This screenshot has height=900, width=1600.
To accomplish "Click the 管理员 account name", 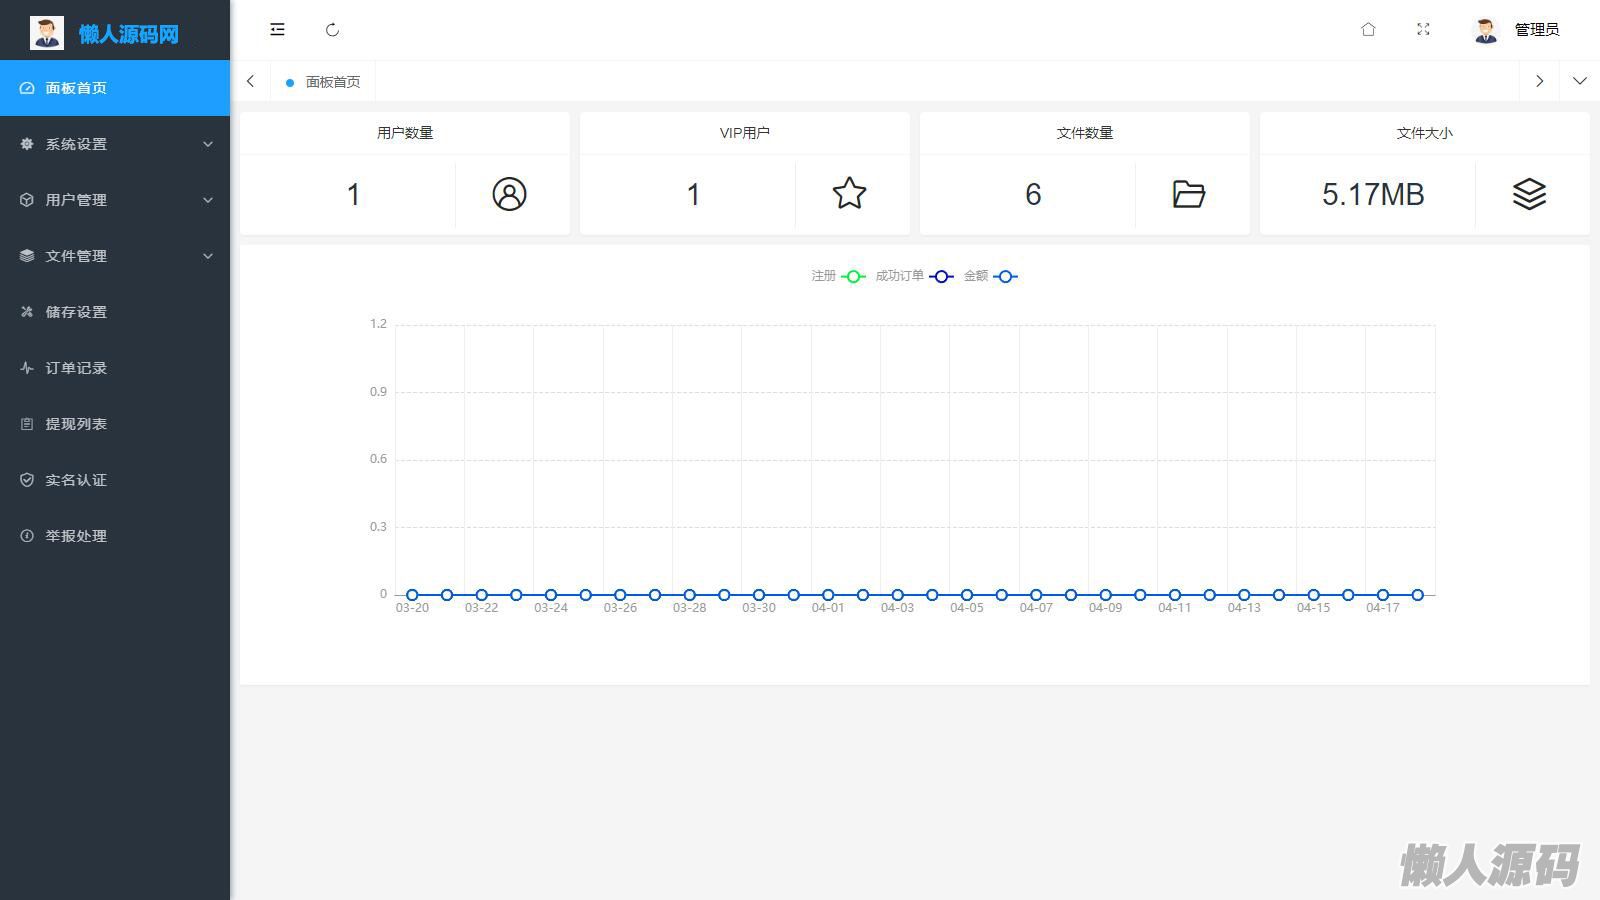I will pyautogui.click(x=1536, y=30).
